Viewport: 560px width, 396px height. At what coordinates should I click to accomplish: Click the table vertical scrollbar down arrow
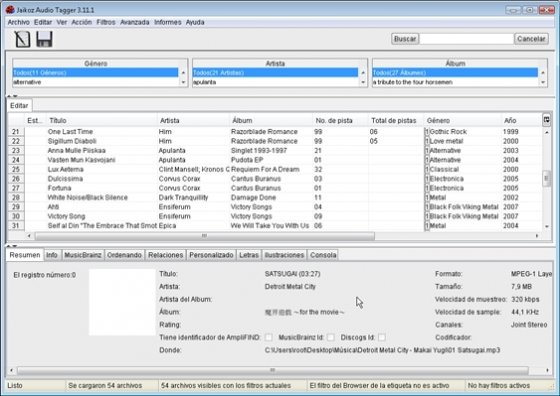click(x=546, y=226)
